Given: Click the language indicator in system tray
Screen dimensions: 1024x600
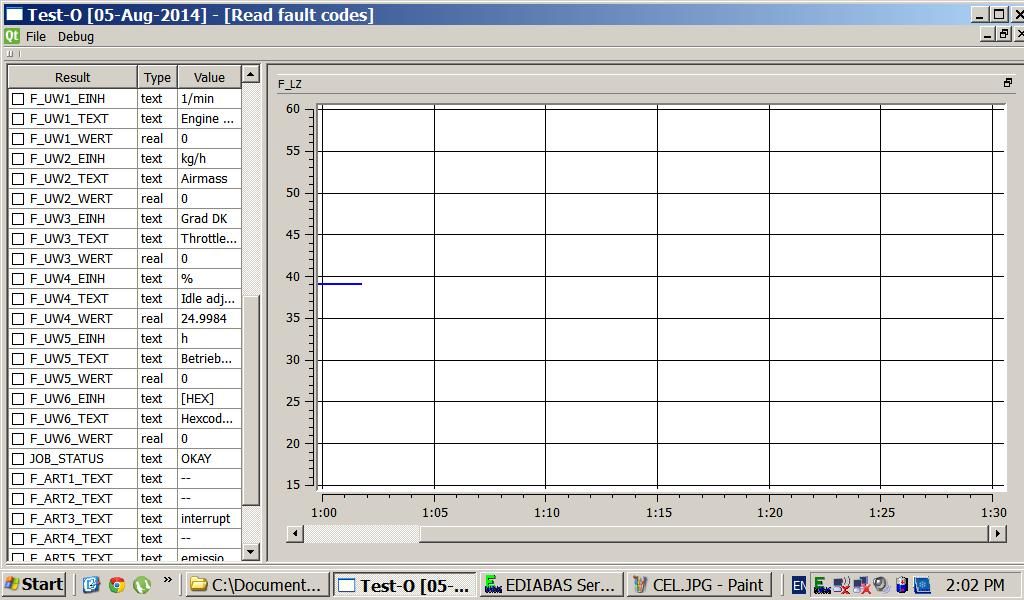Looking at the screenshot, I should click(x=798, y=585).
